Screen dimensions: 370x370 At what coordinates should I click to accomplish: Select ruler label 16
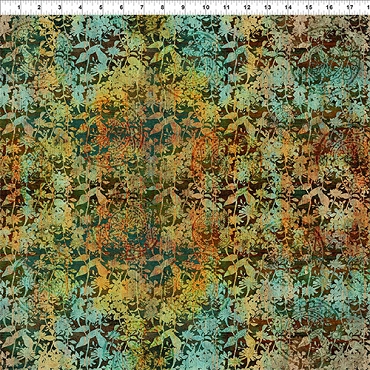[x=330, y=7]
